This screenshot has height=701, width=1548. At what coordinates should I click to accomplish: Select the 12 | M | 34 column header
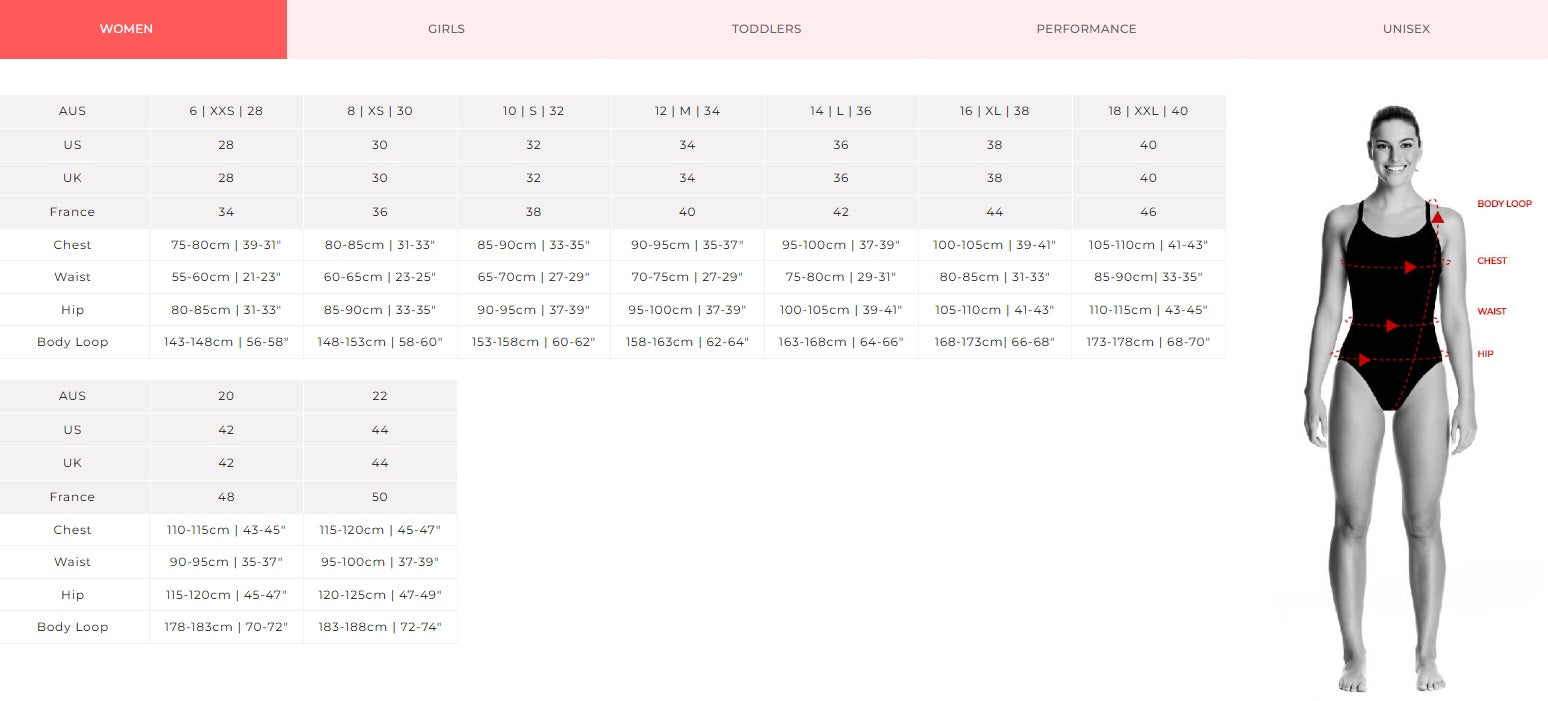point(687,111)
